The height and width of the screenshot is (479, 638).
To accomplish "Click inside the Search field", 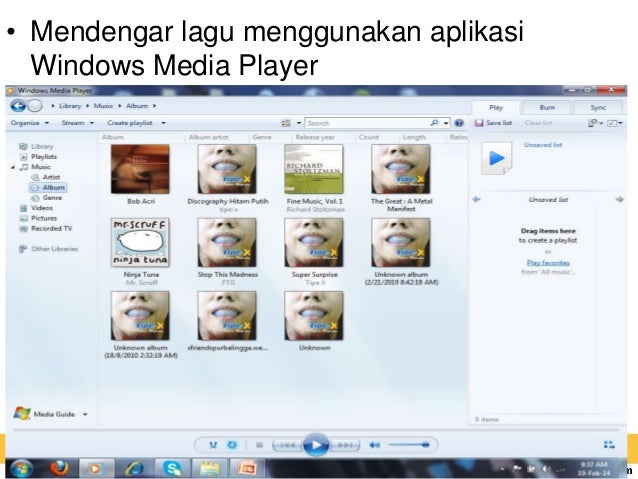I will [368, 123].
